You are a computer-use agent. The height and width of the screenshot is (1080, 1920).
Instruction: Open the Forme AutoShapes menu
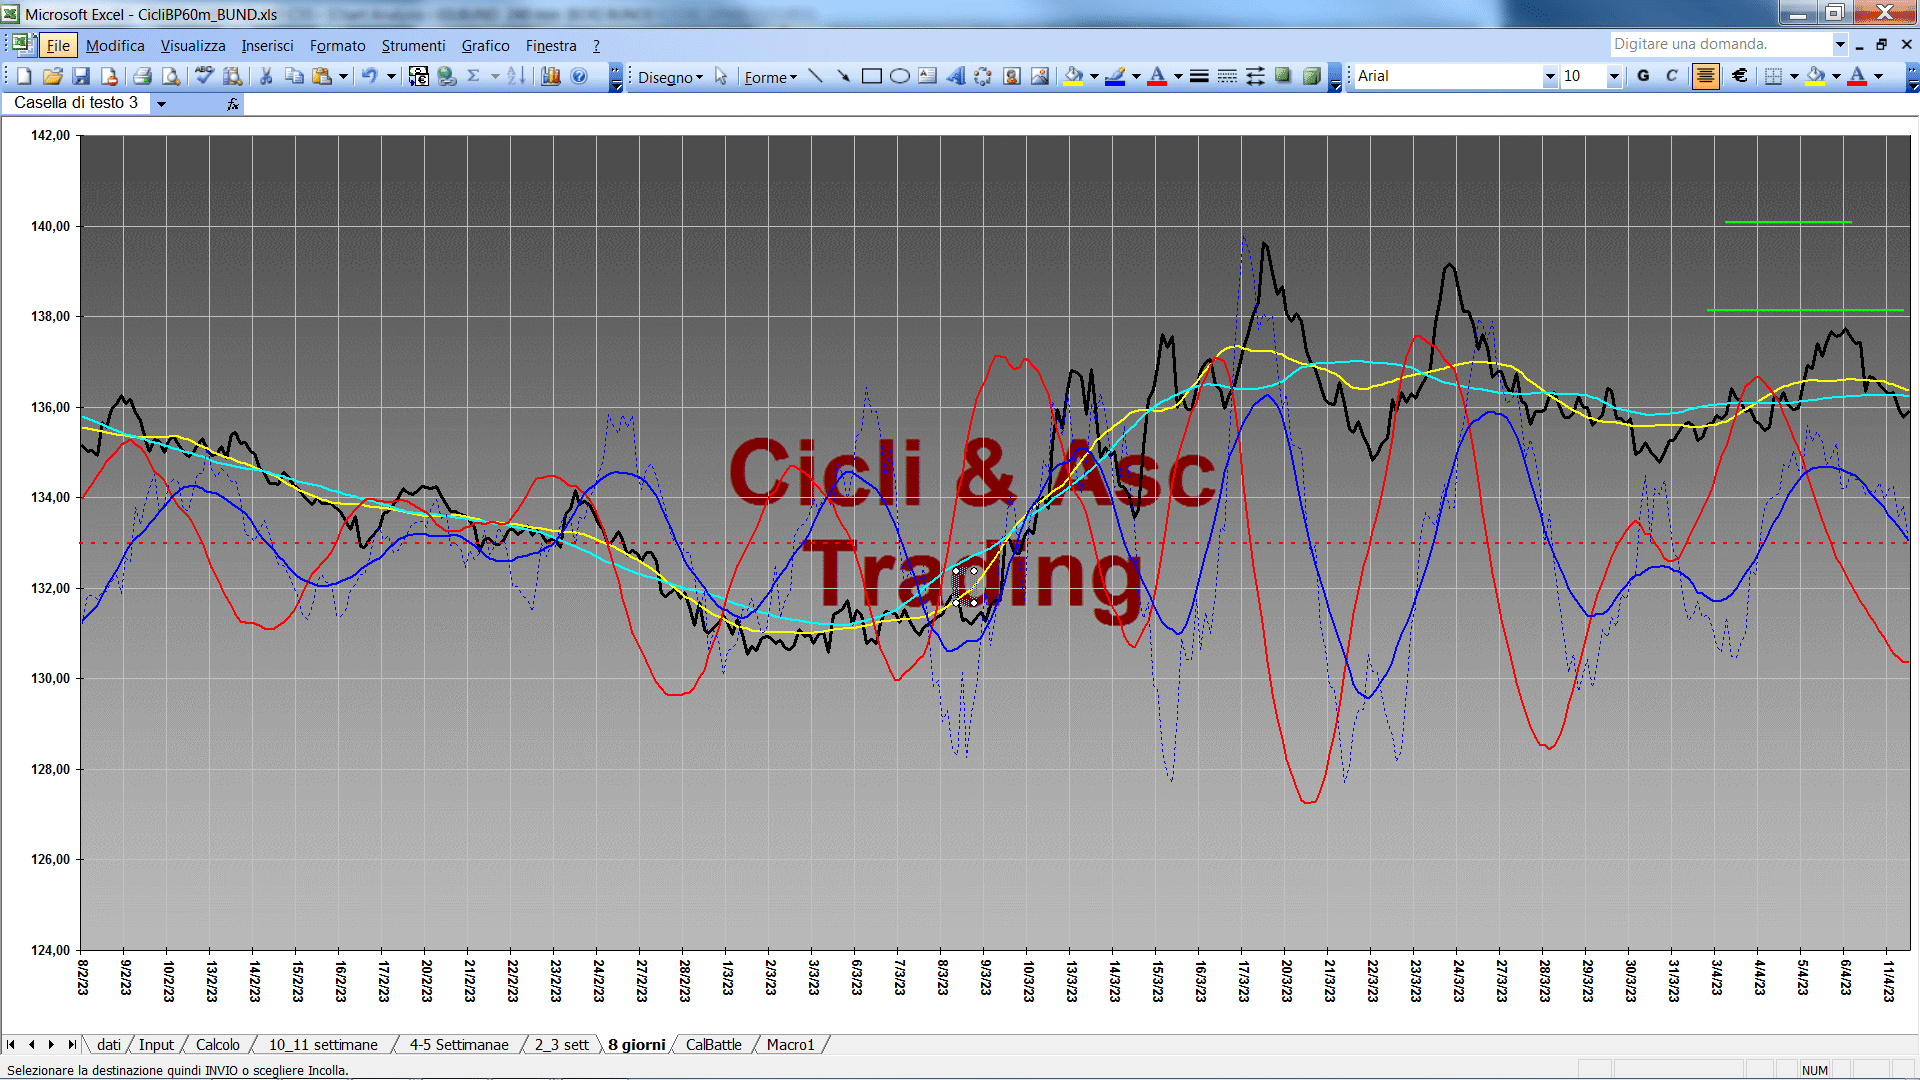pos(770,77)
